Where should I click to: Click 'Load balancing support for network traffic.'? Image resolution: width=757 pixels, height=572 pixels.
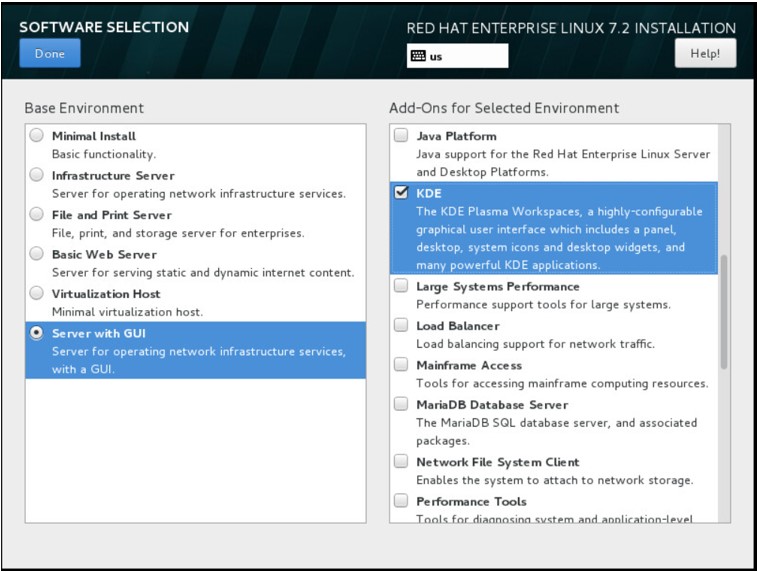click(536, 344)
